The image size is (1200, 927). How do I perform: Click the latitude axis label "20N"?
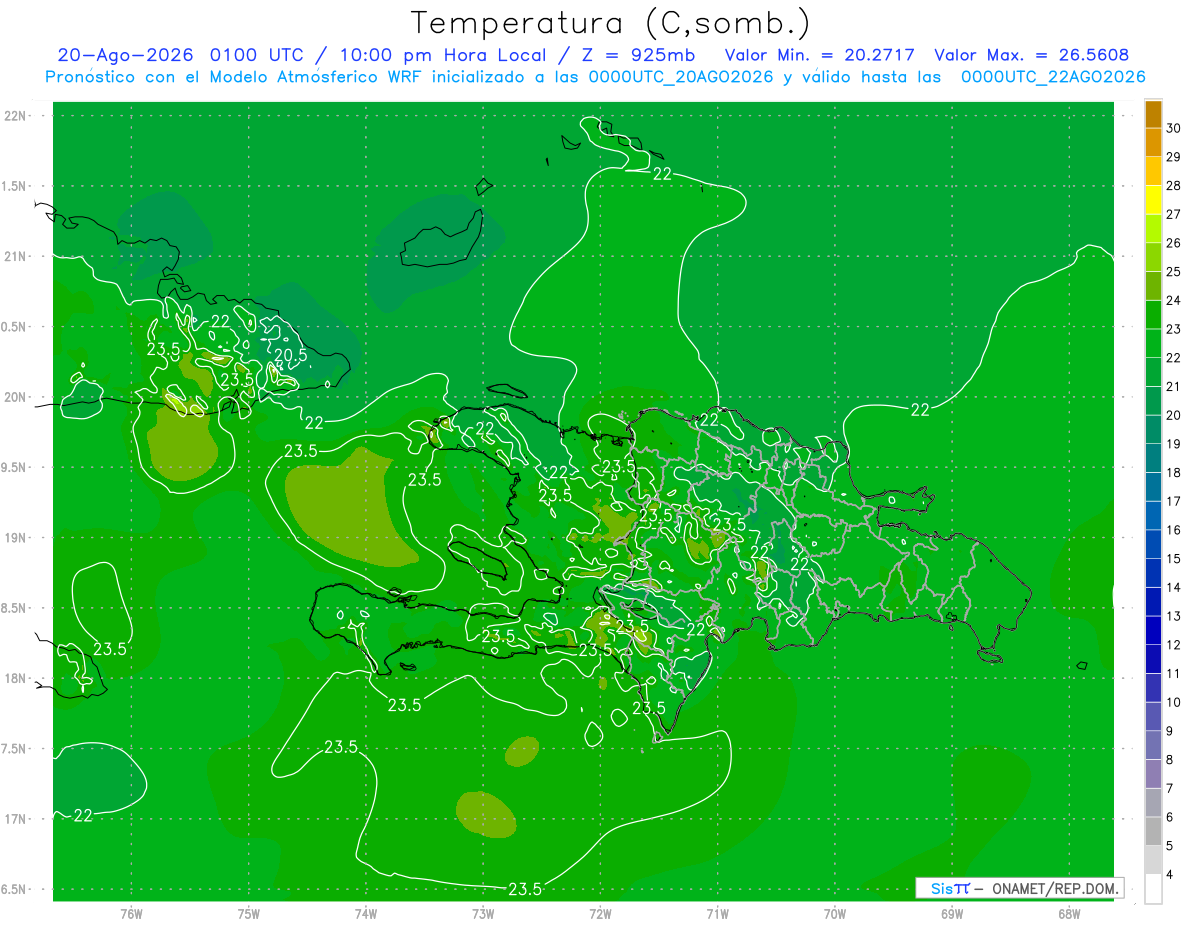tap(15, 397)
